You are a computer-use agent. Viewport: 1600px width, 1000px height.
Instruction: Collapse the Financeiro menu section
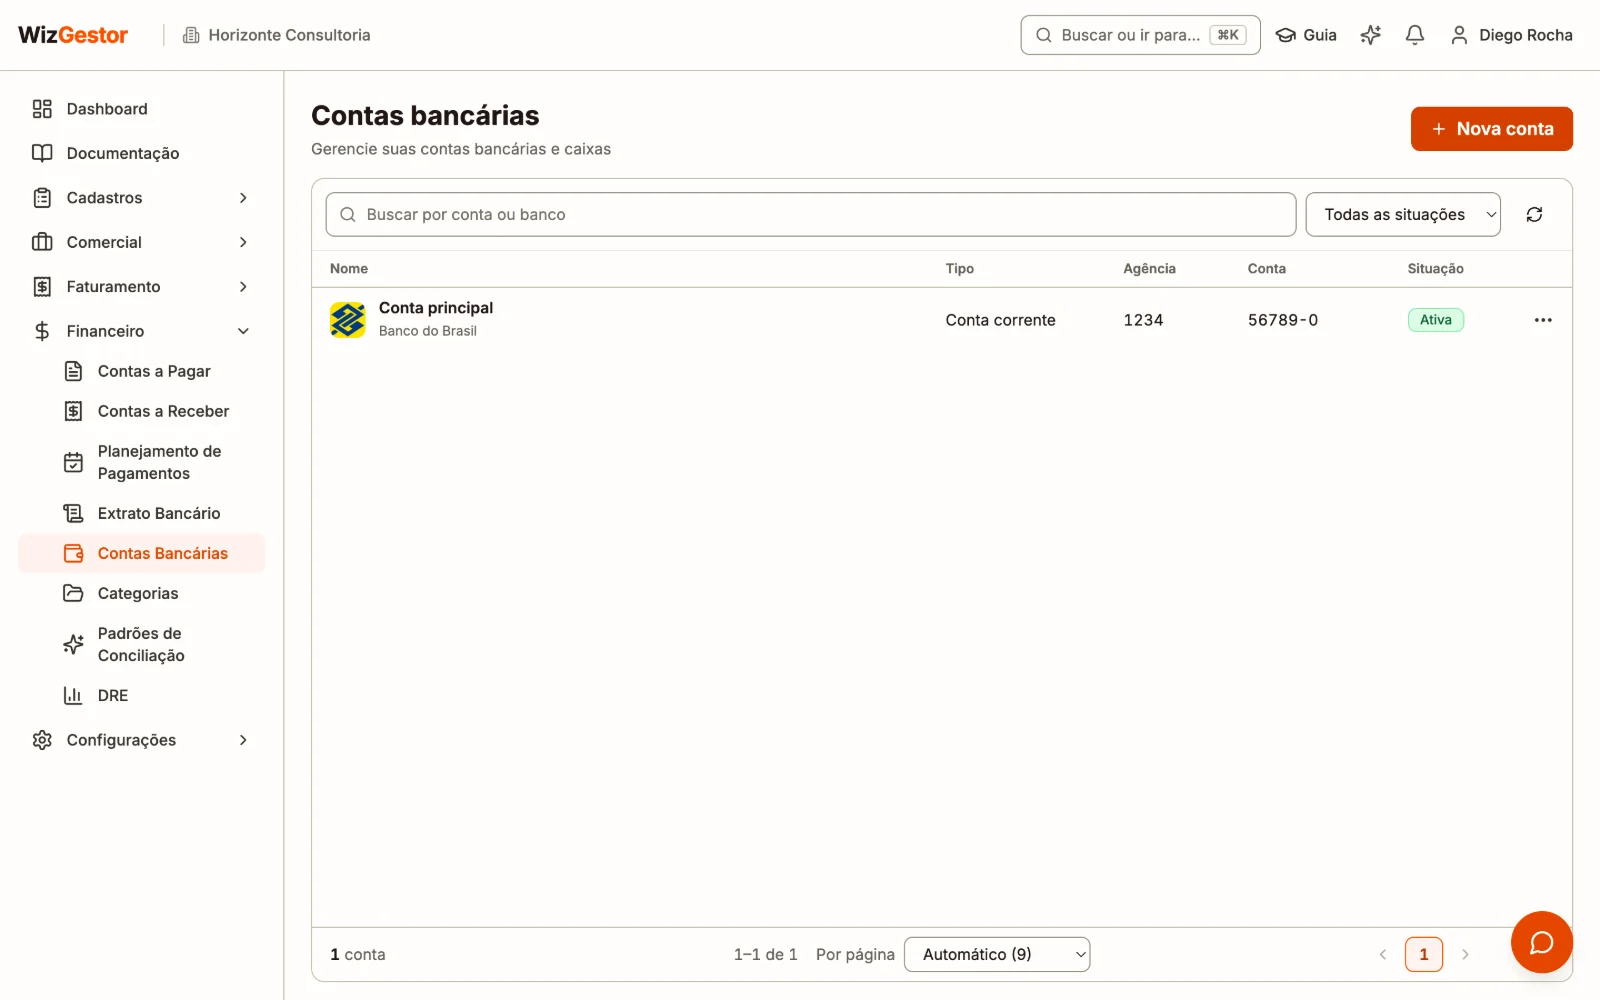click(141, 331)
